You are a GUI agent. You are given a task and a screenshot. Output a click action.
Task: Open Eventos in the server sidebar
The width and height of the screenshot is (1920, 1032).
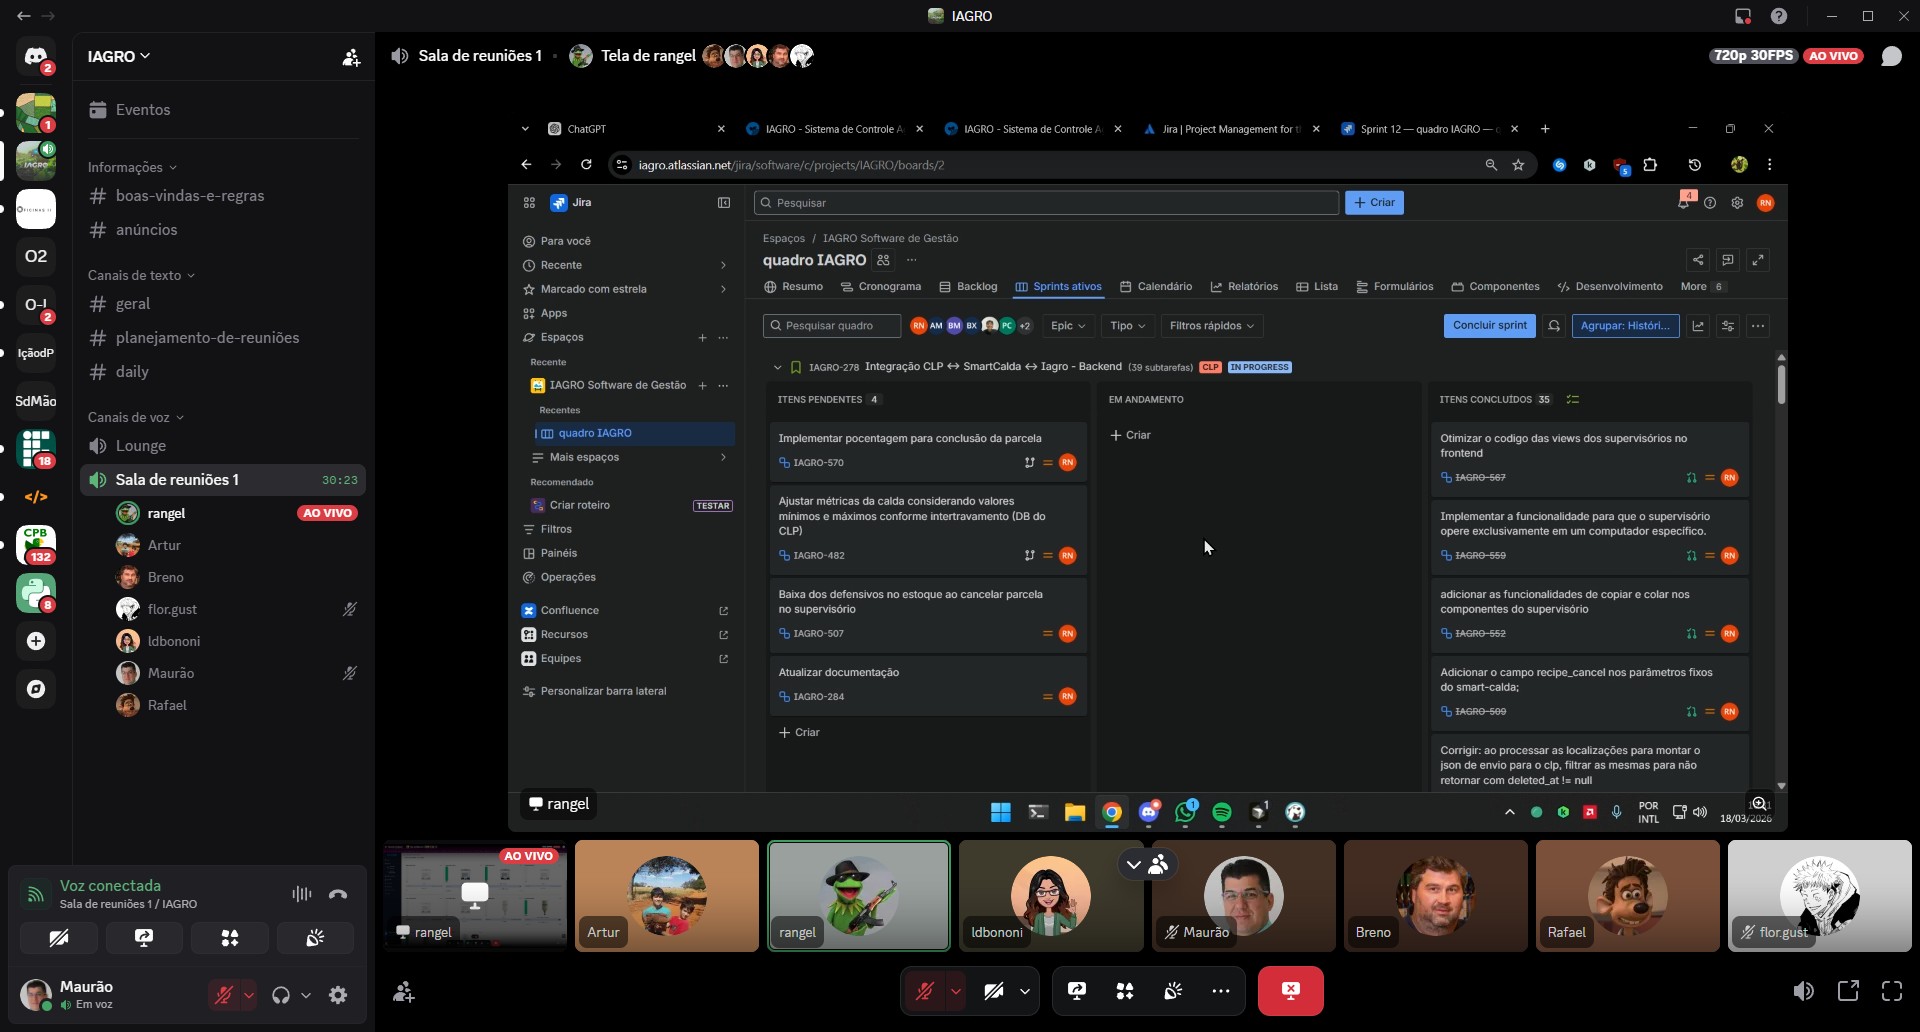[223, 110]
